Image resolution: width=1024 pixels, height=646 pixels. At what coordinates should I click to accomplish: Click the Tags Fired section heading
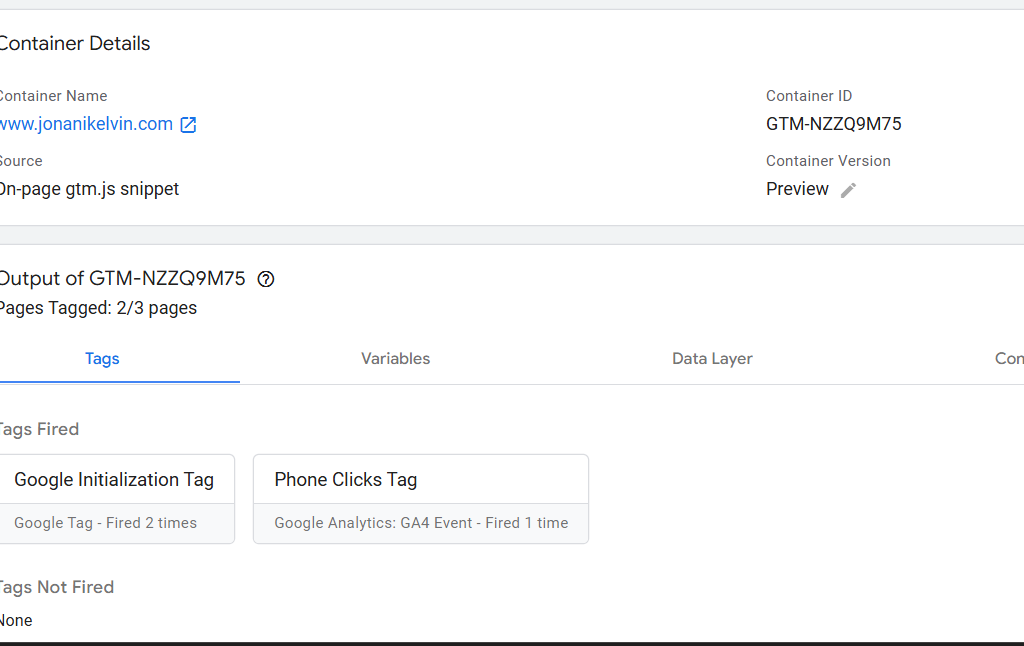click(x=40, y=429)
